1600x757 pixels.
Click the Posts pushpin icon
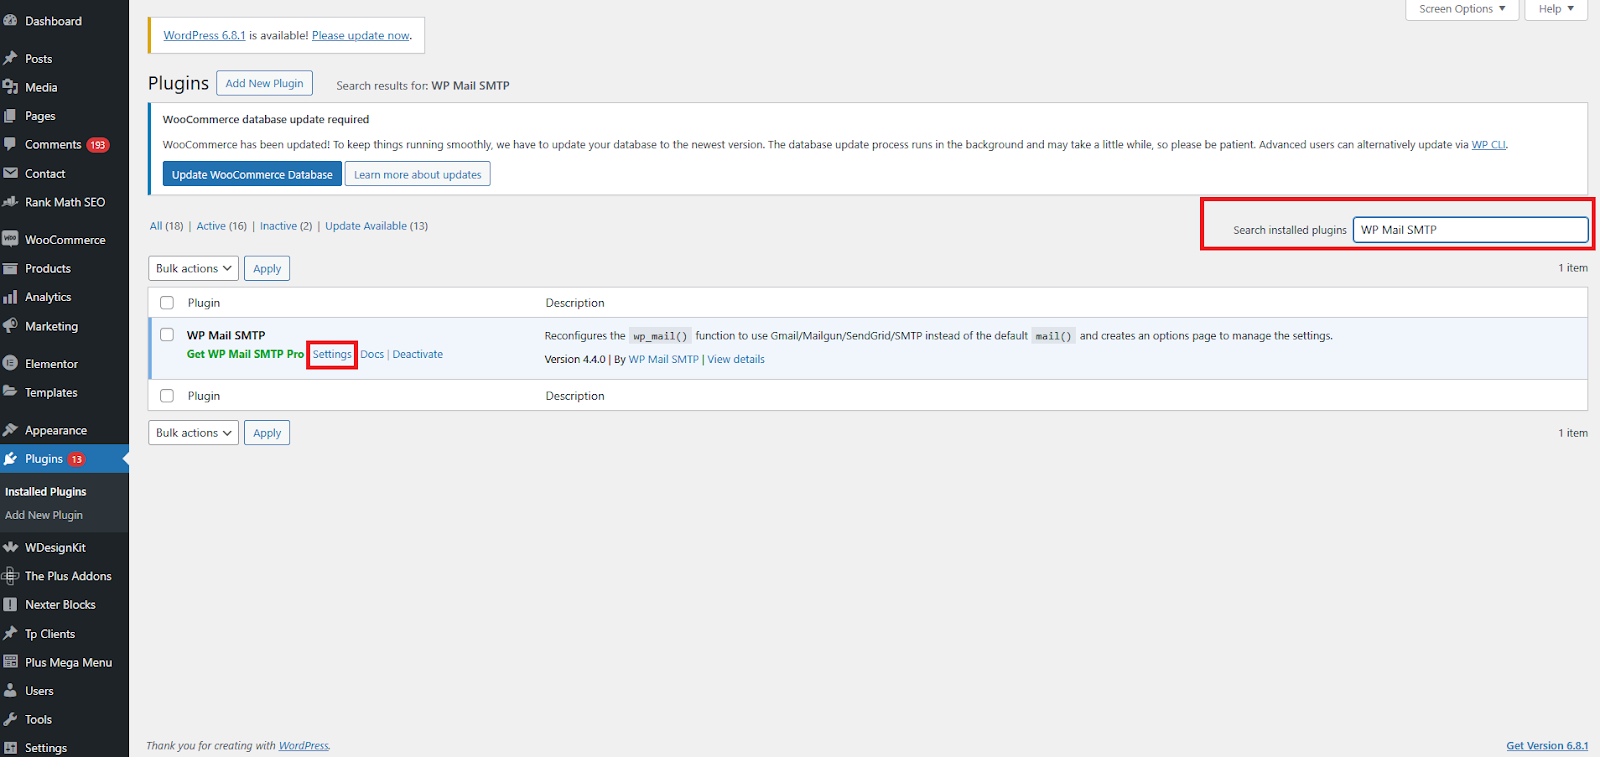tap(10, 59)
